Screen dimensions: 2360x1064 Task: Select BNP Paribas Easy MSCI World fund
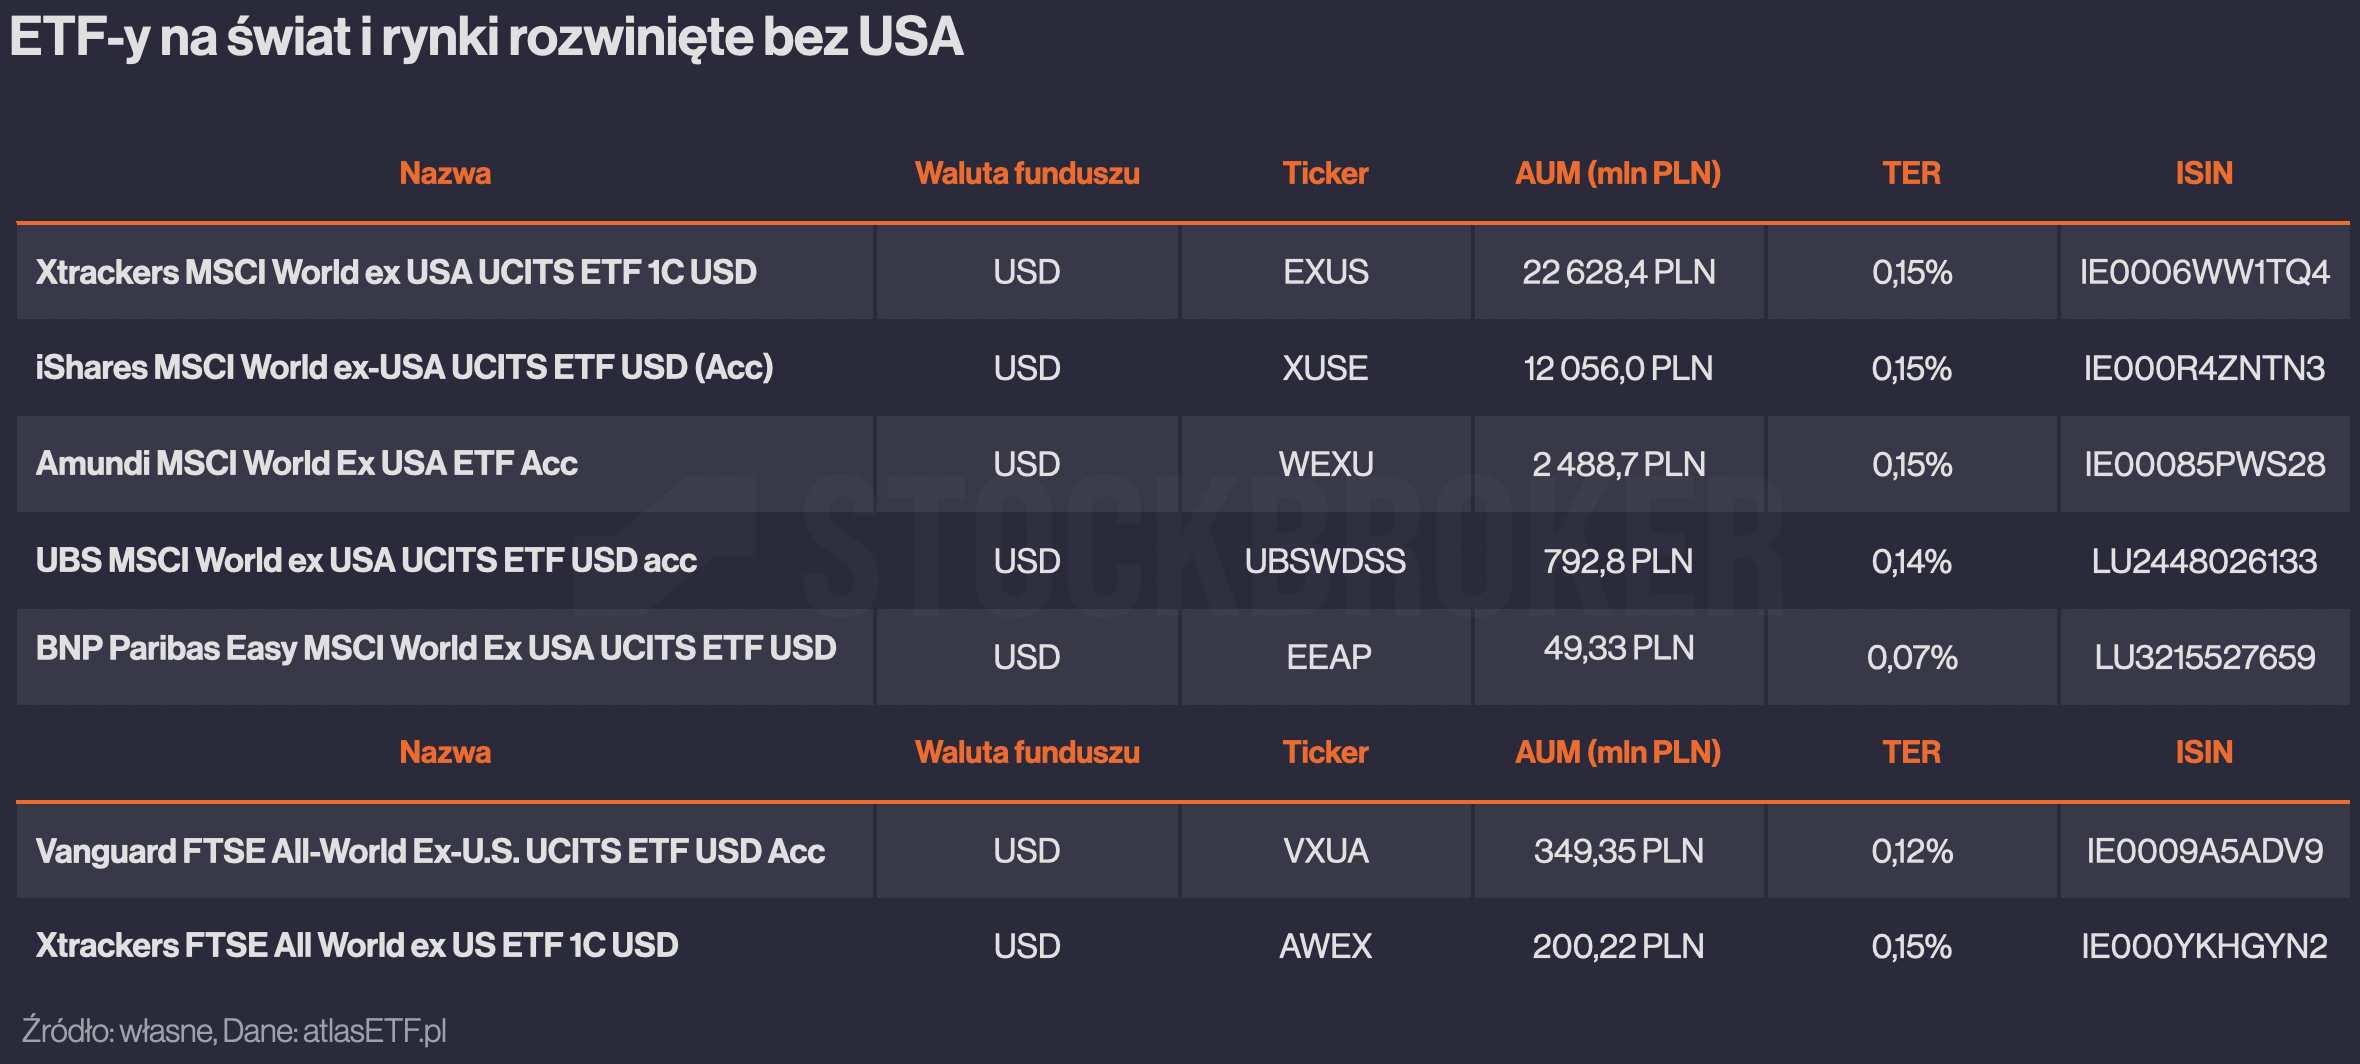(x=436, y=648)
